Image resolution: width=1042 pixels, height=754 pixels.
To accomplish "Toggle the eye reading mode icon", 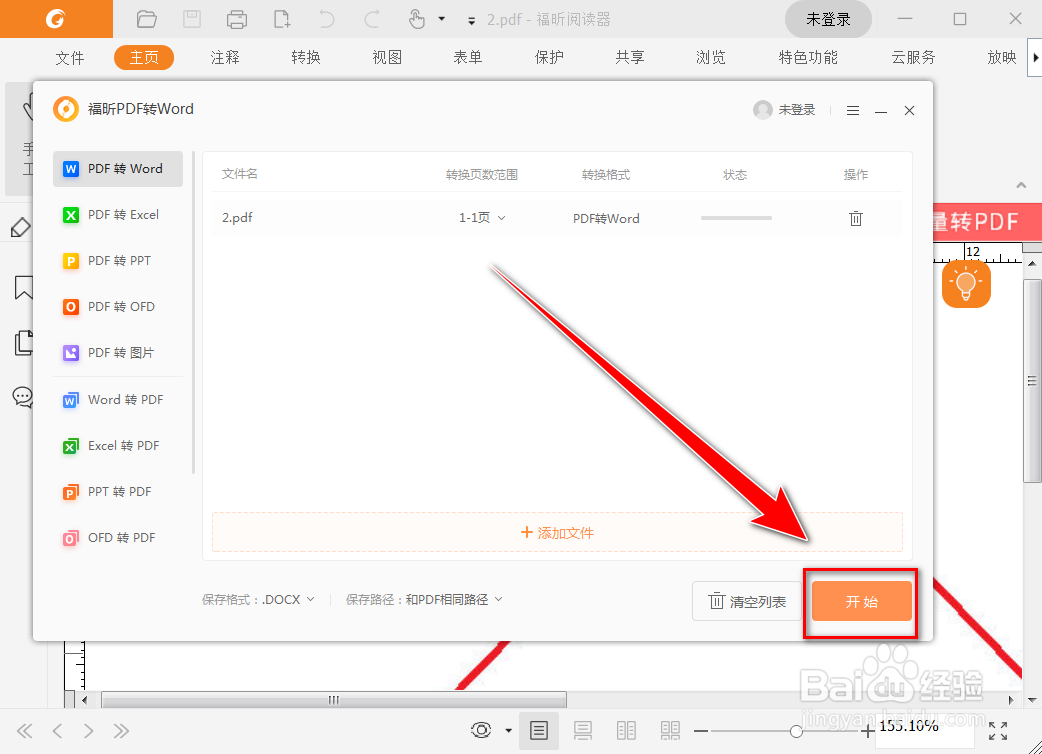I will click(x=481, y=731).
